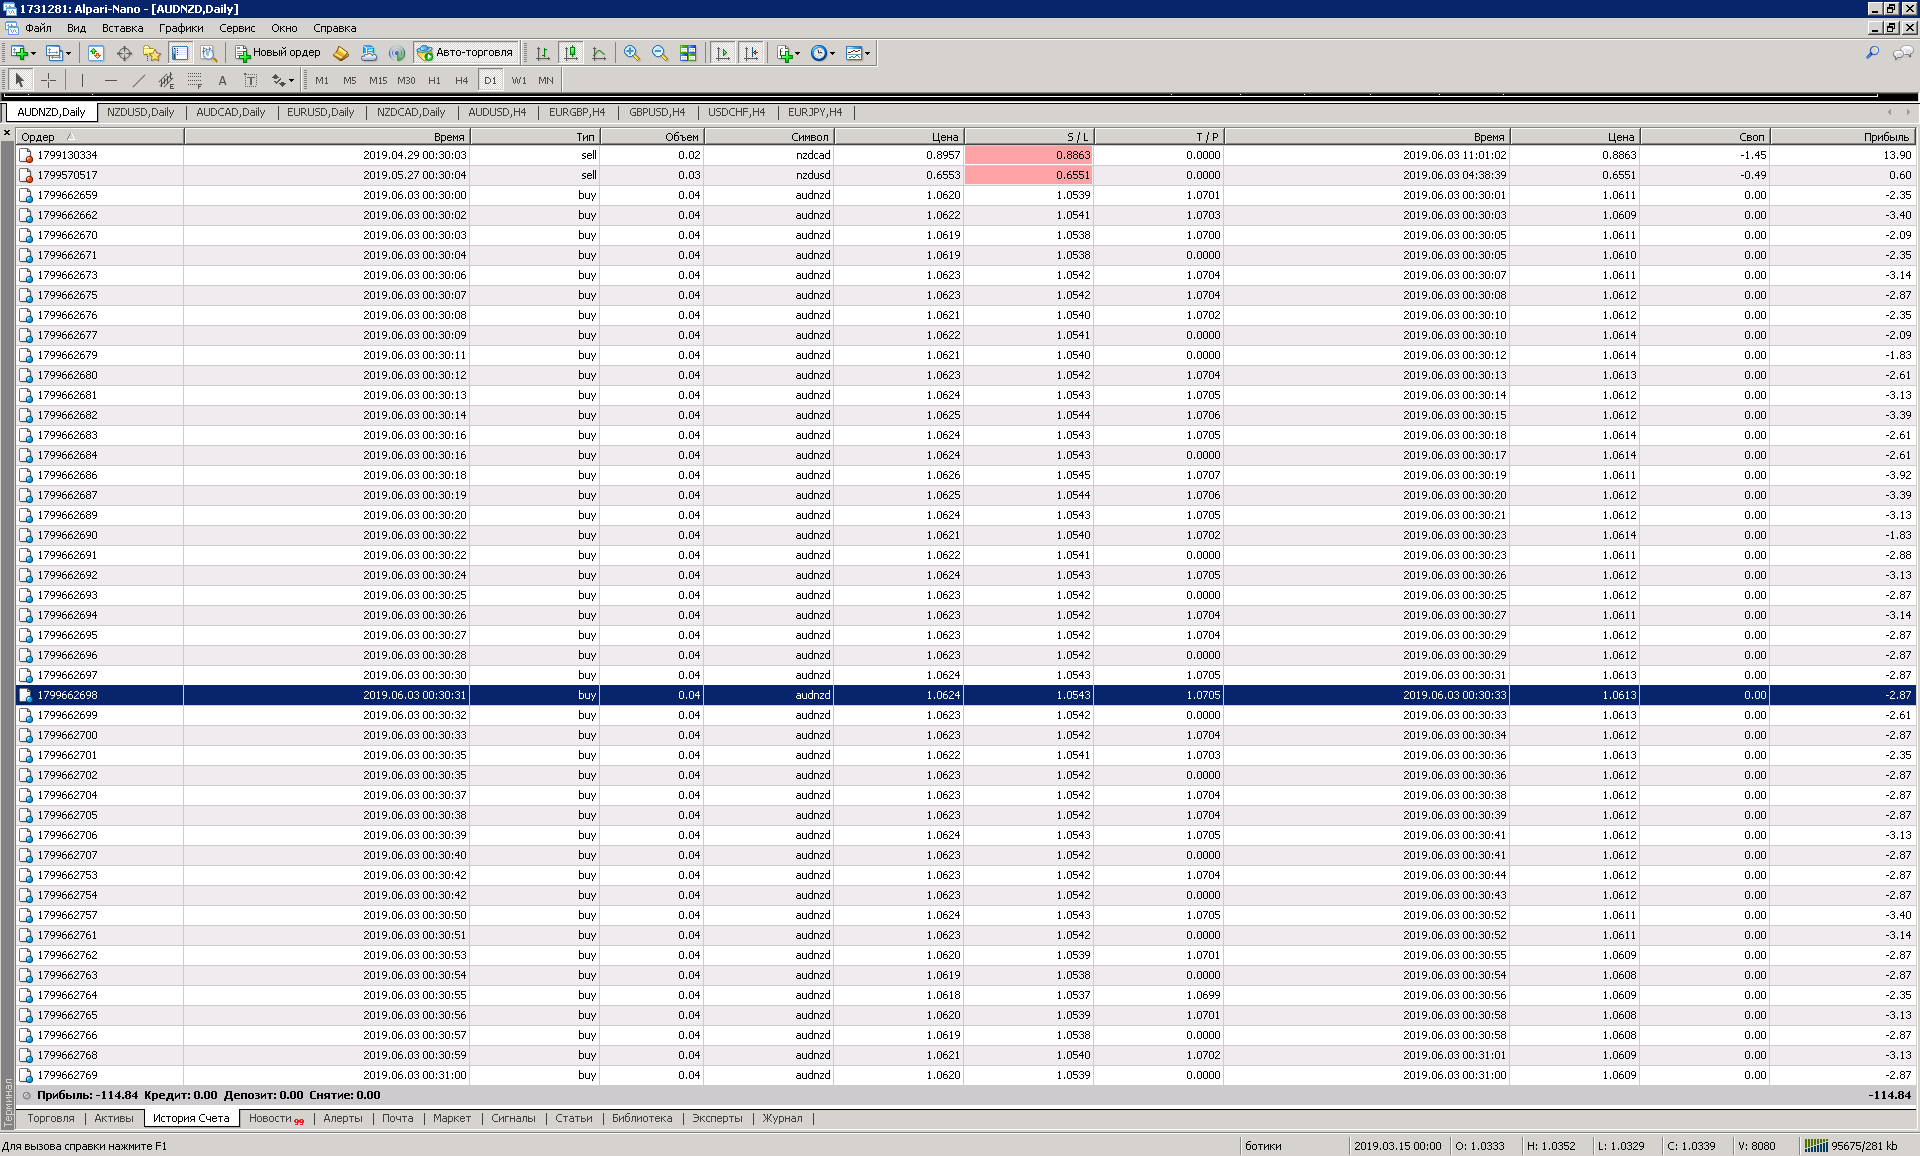
Task: Open MetaEditor with the yellow book icon
Action: (340, 53)
